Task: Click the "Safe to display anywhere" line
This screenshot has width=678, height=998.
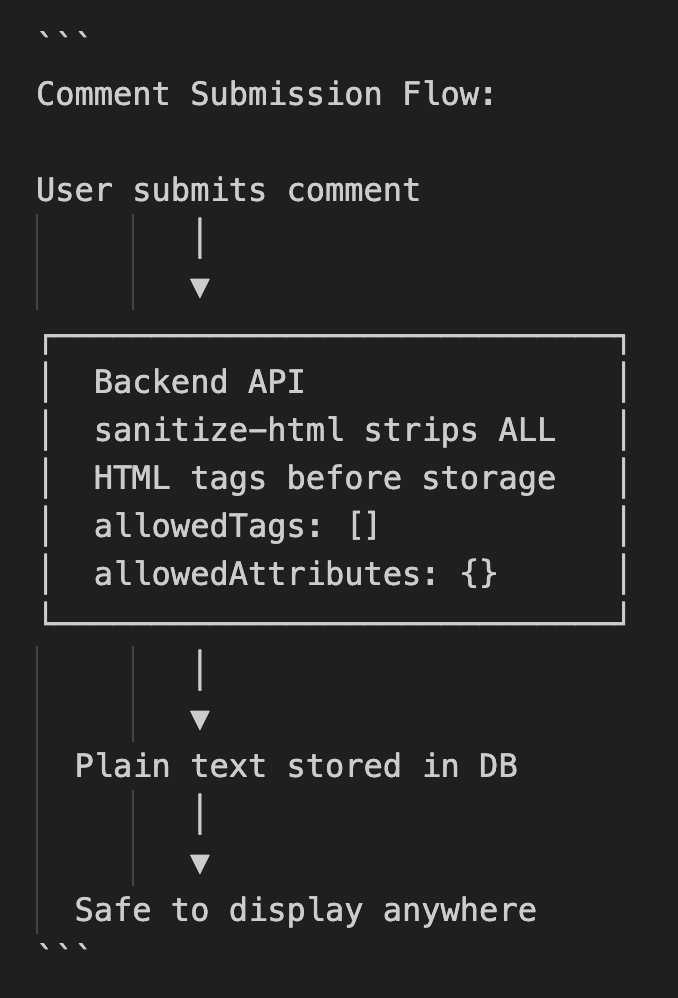Action: (x=305, y=910)
